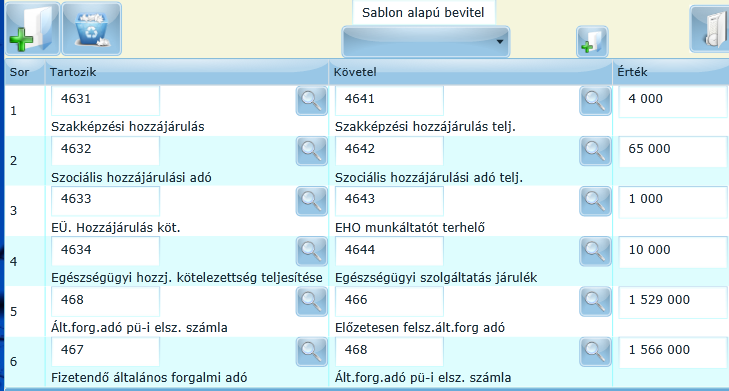729x391 pixels.
Task: Open account search for Tartozik 4632
Action: pyautogui.click(x=311, y=151)
